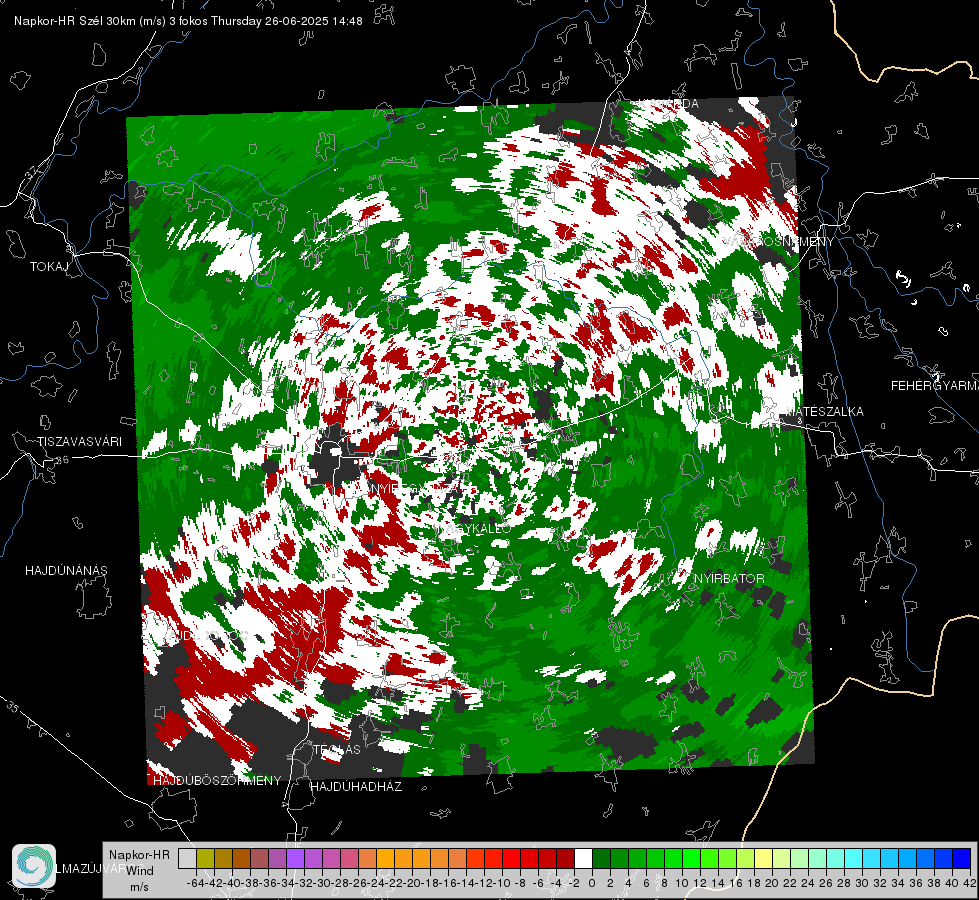Click the swirl logo icon beside the legend

pos(34,866)
